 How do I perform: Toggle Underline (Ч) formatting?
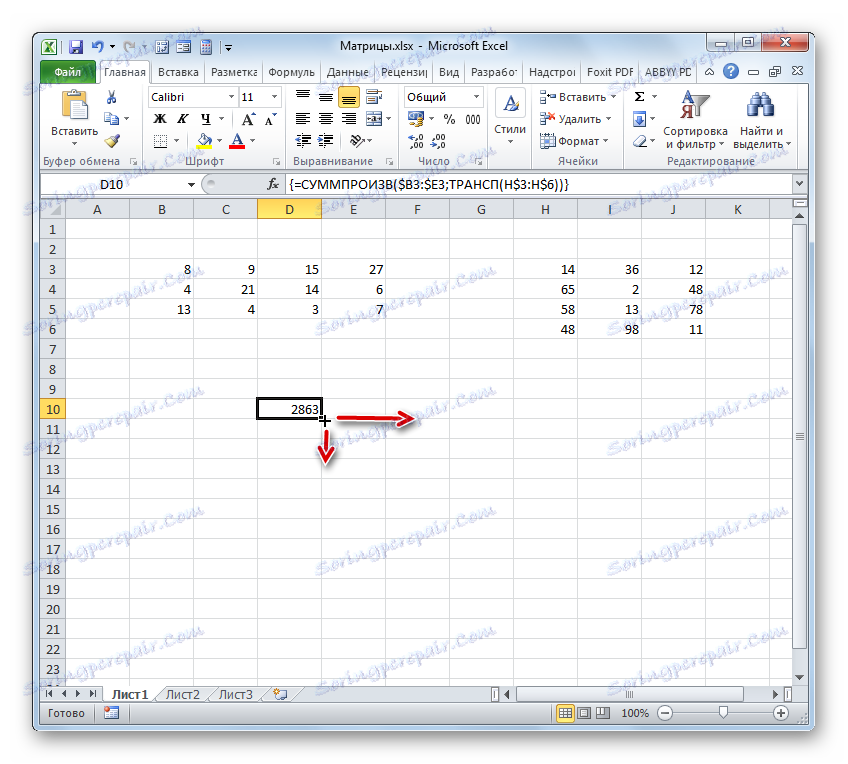(205, 119)
